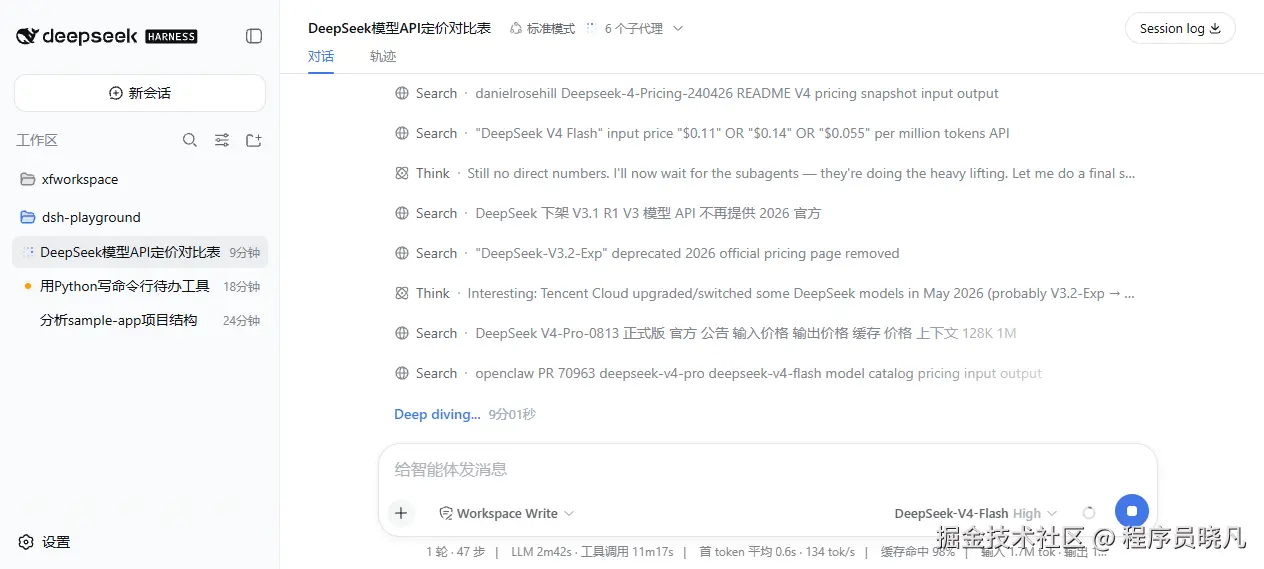This screenshot has height=569, width=1264.
Task: Open the DeepSeek-V4-Flash High model dropdown
Action: coord(975,513)
